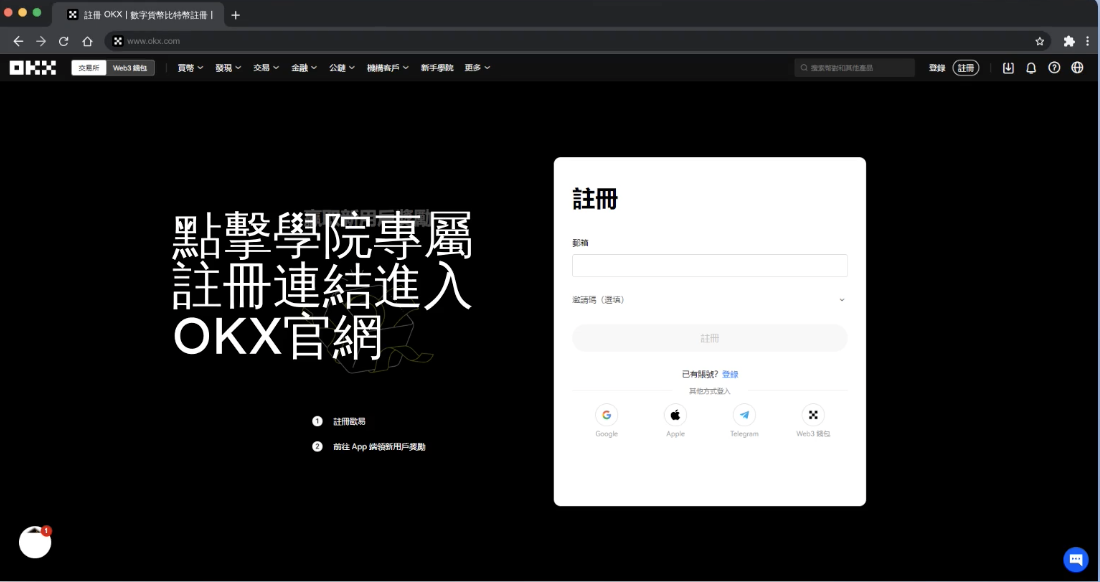Reload the current page

click(64, 41)
